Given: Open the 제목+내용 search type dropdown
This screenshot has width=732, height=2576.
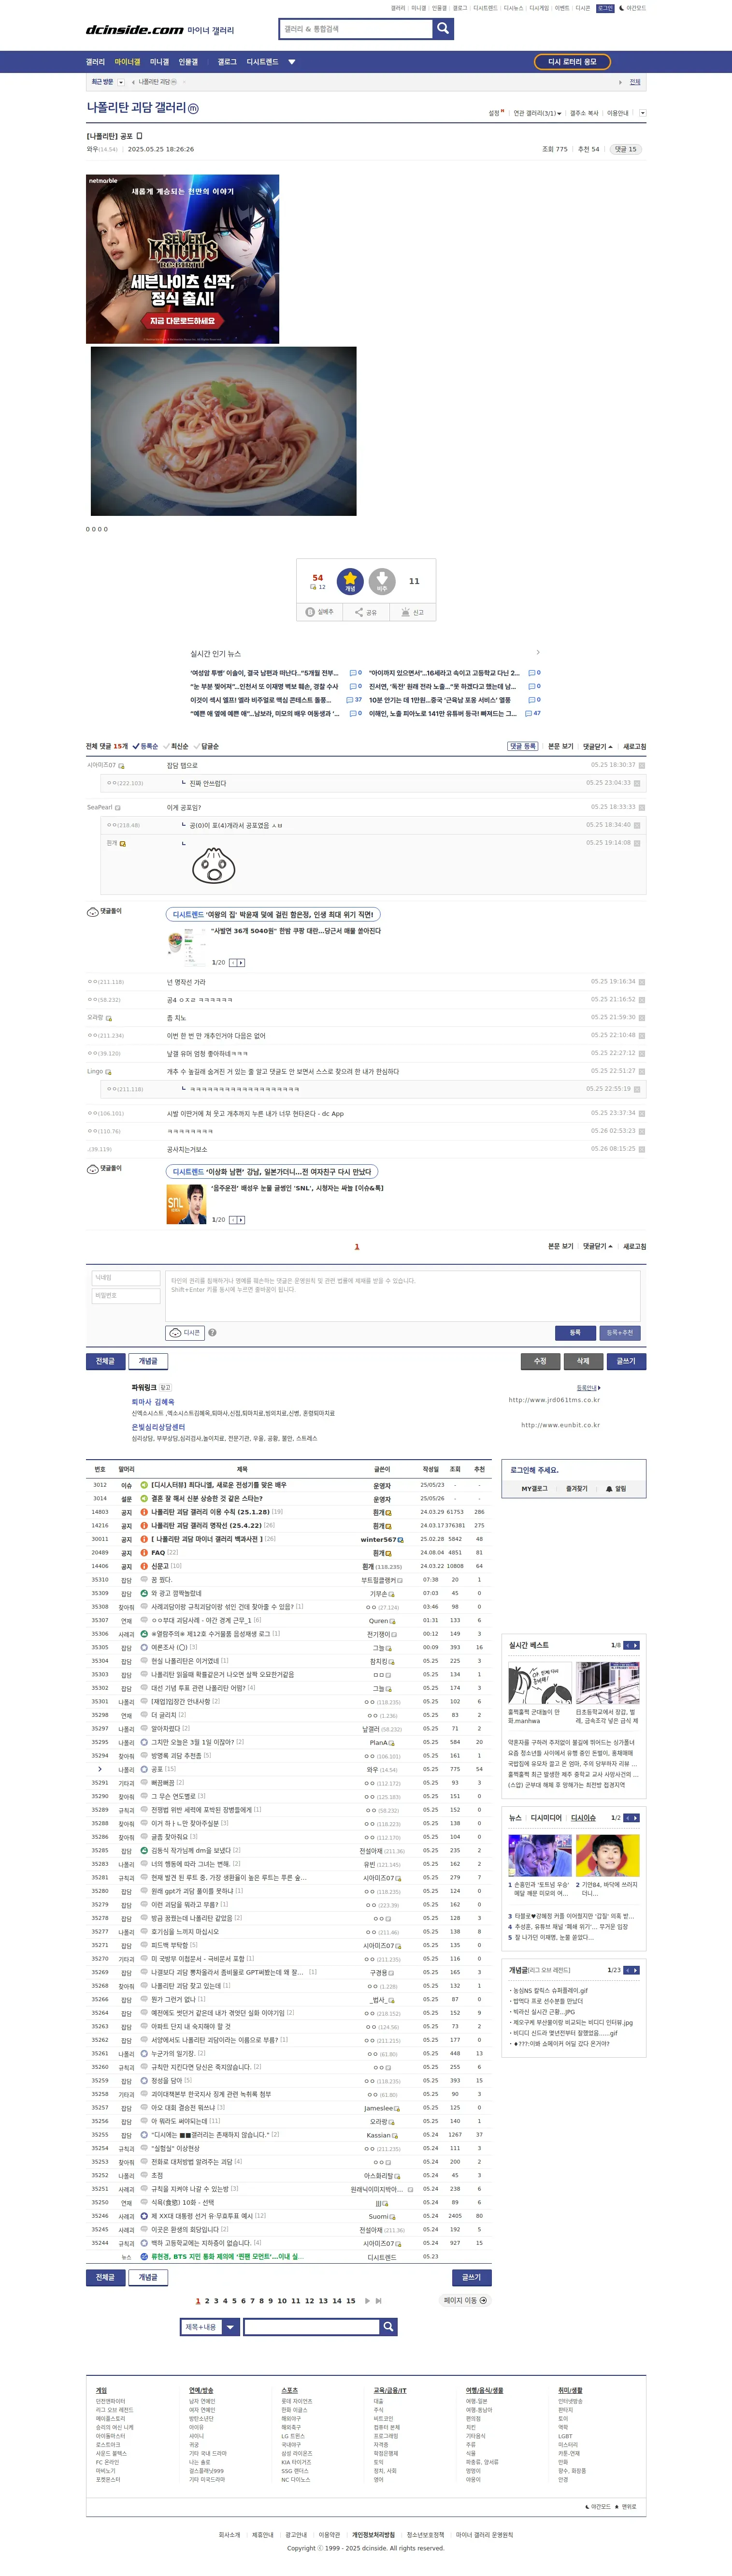Looking at the screenshot, I should [210, 2327].
